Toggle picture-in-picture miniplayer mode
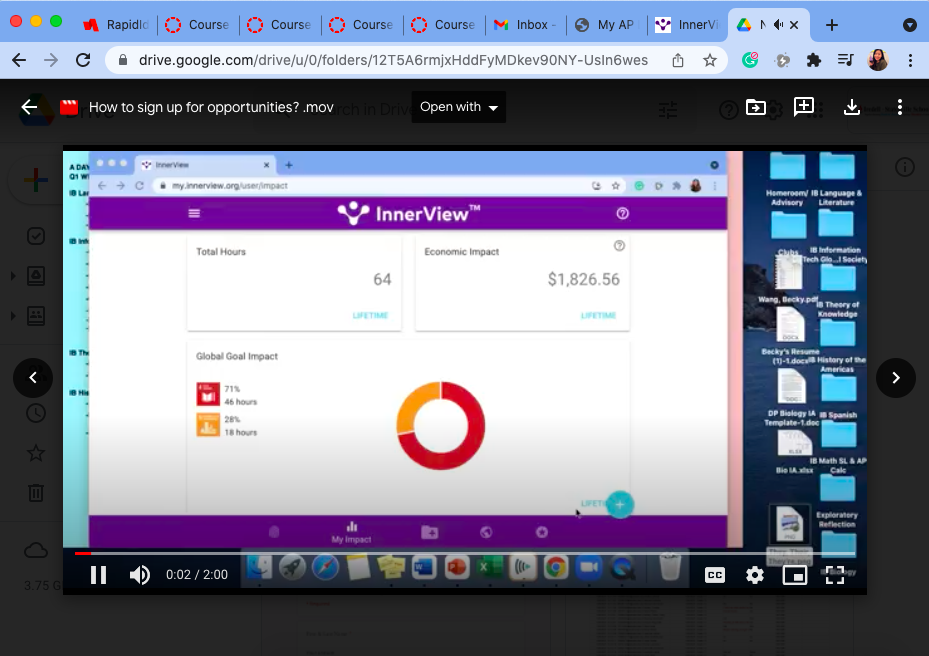929x656 pixels. point(795,575)
